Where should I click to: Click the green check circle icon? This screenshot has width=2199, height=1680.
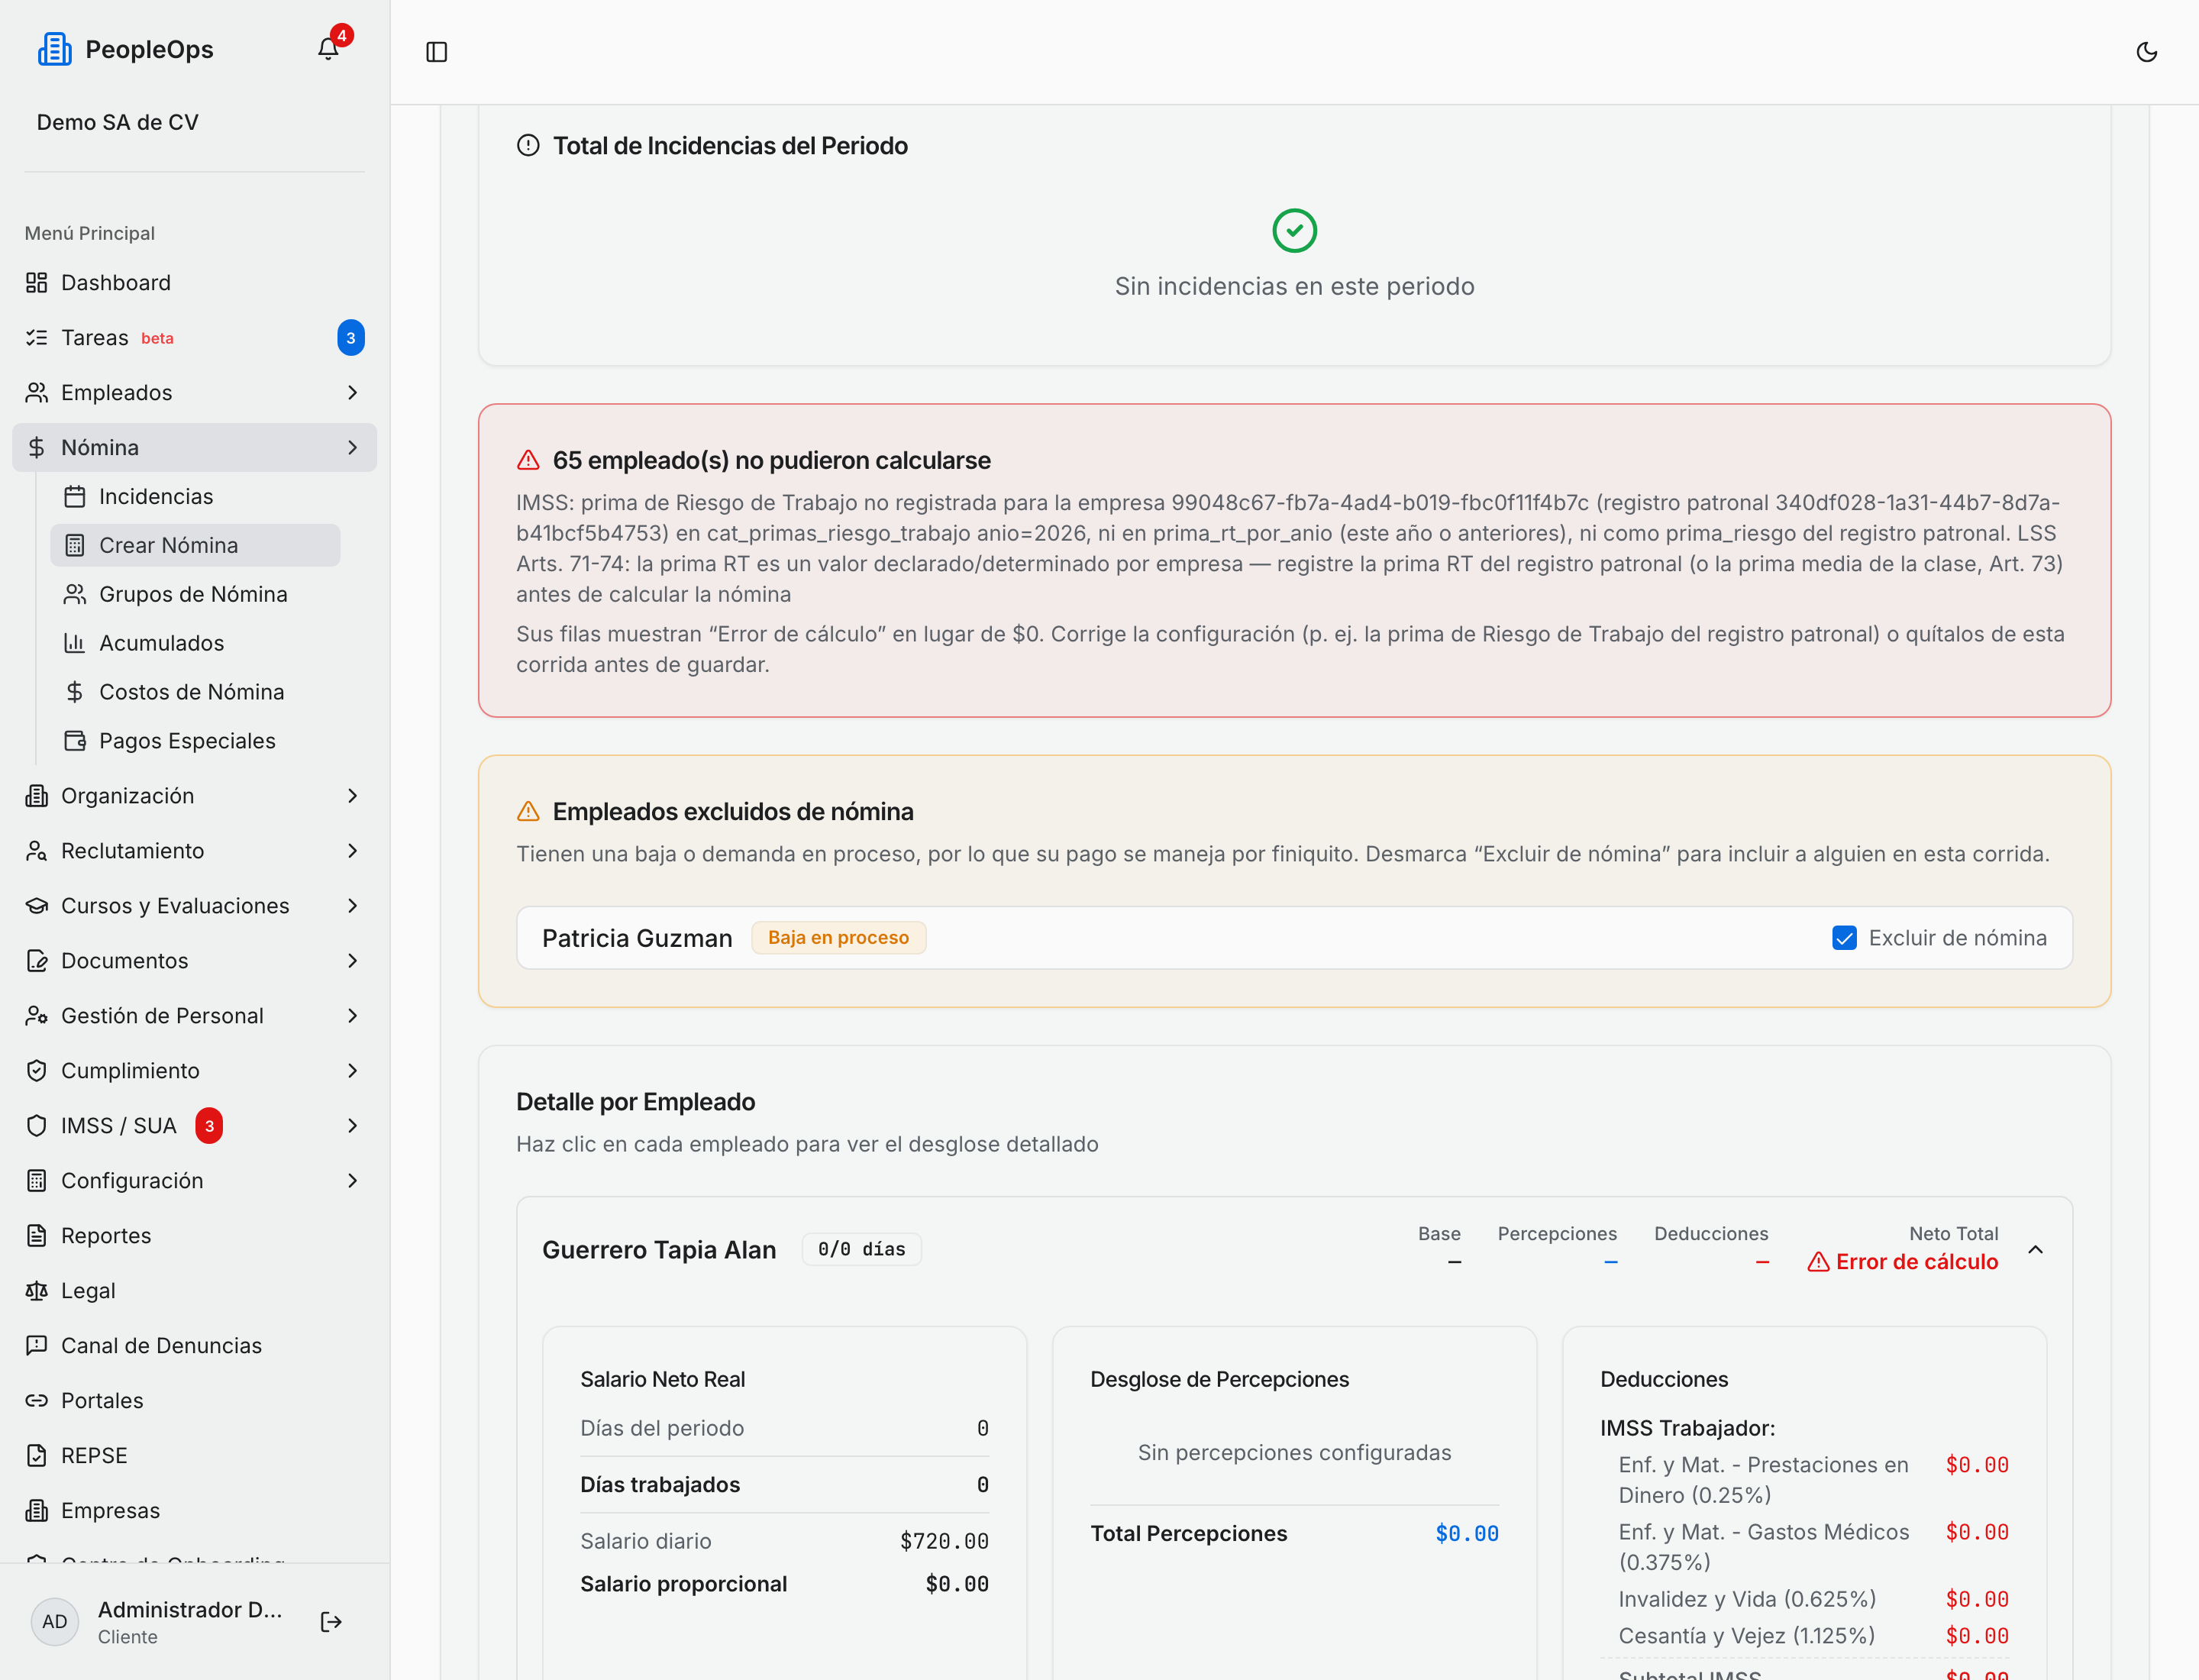coord(1294,230)
